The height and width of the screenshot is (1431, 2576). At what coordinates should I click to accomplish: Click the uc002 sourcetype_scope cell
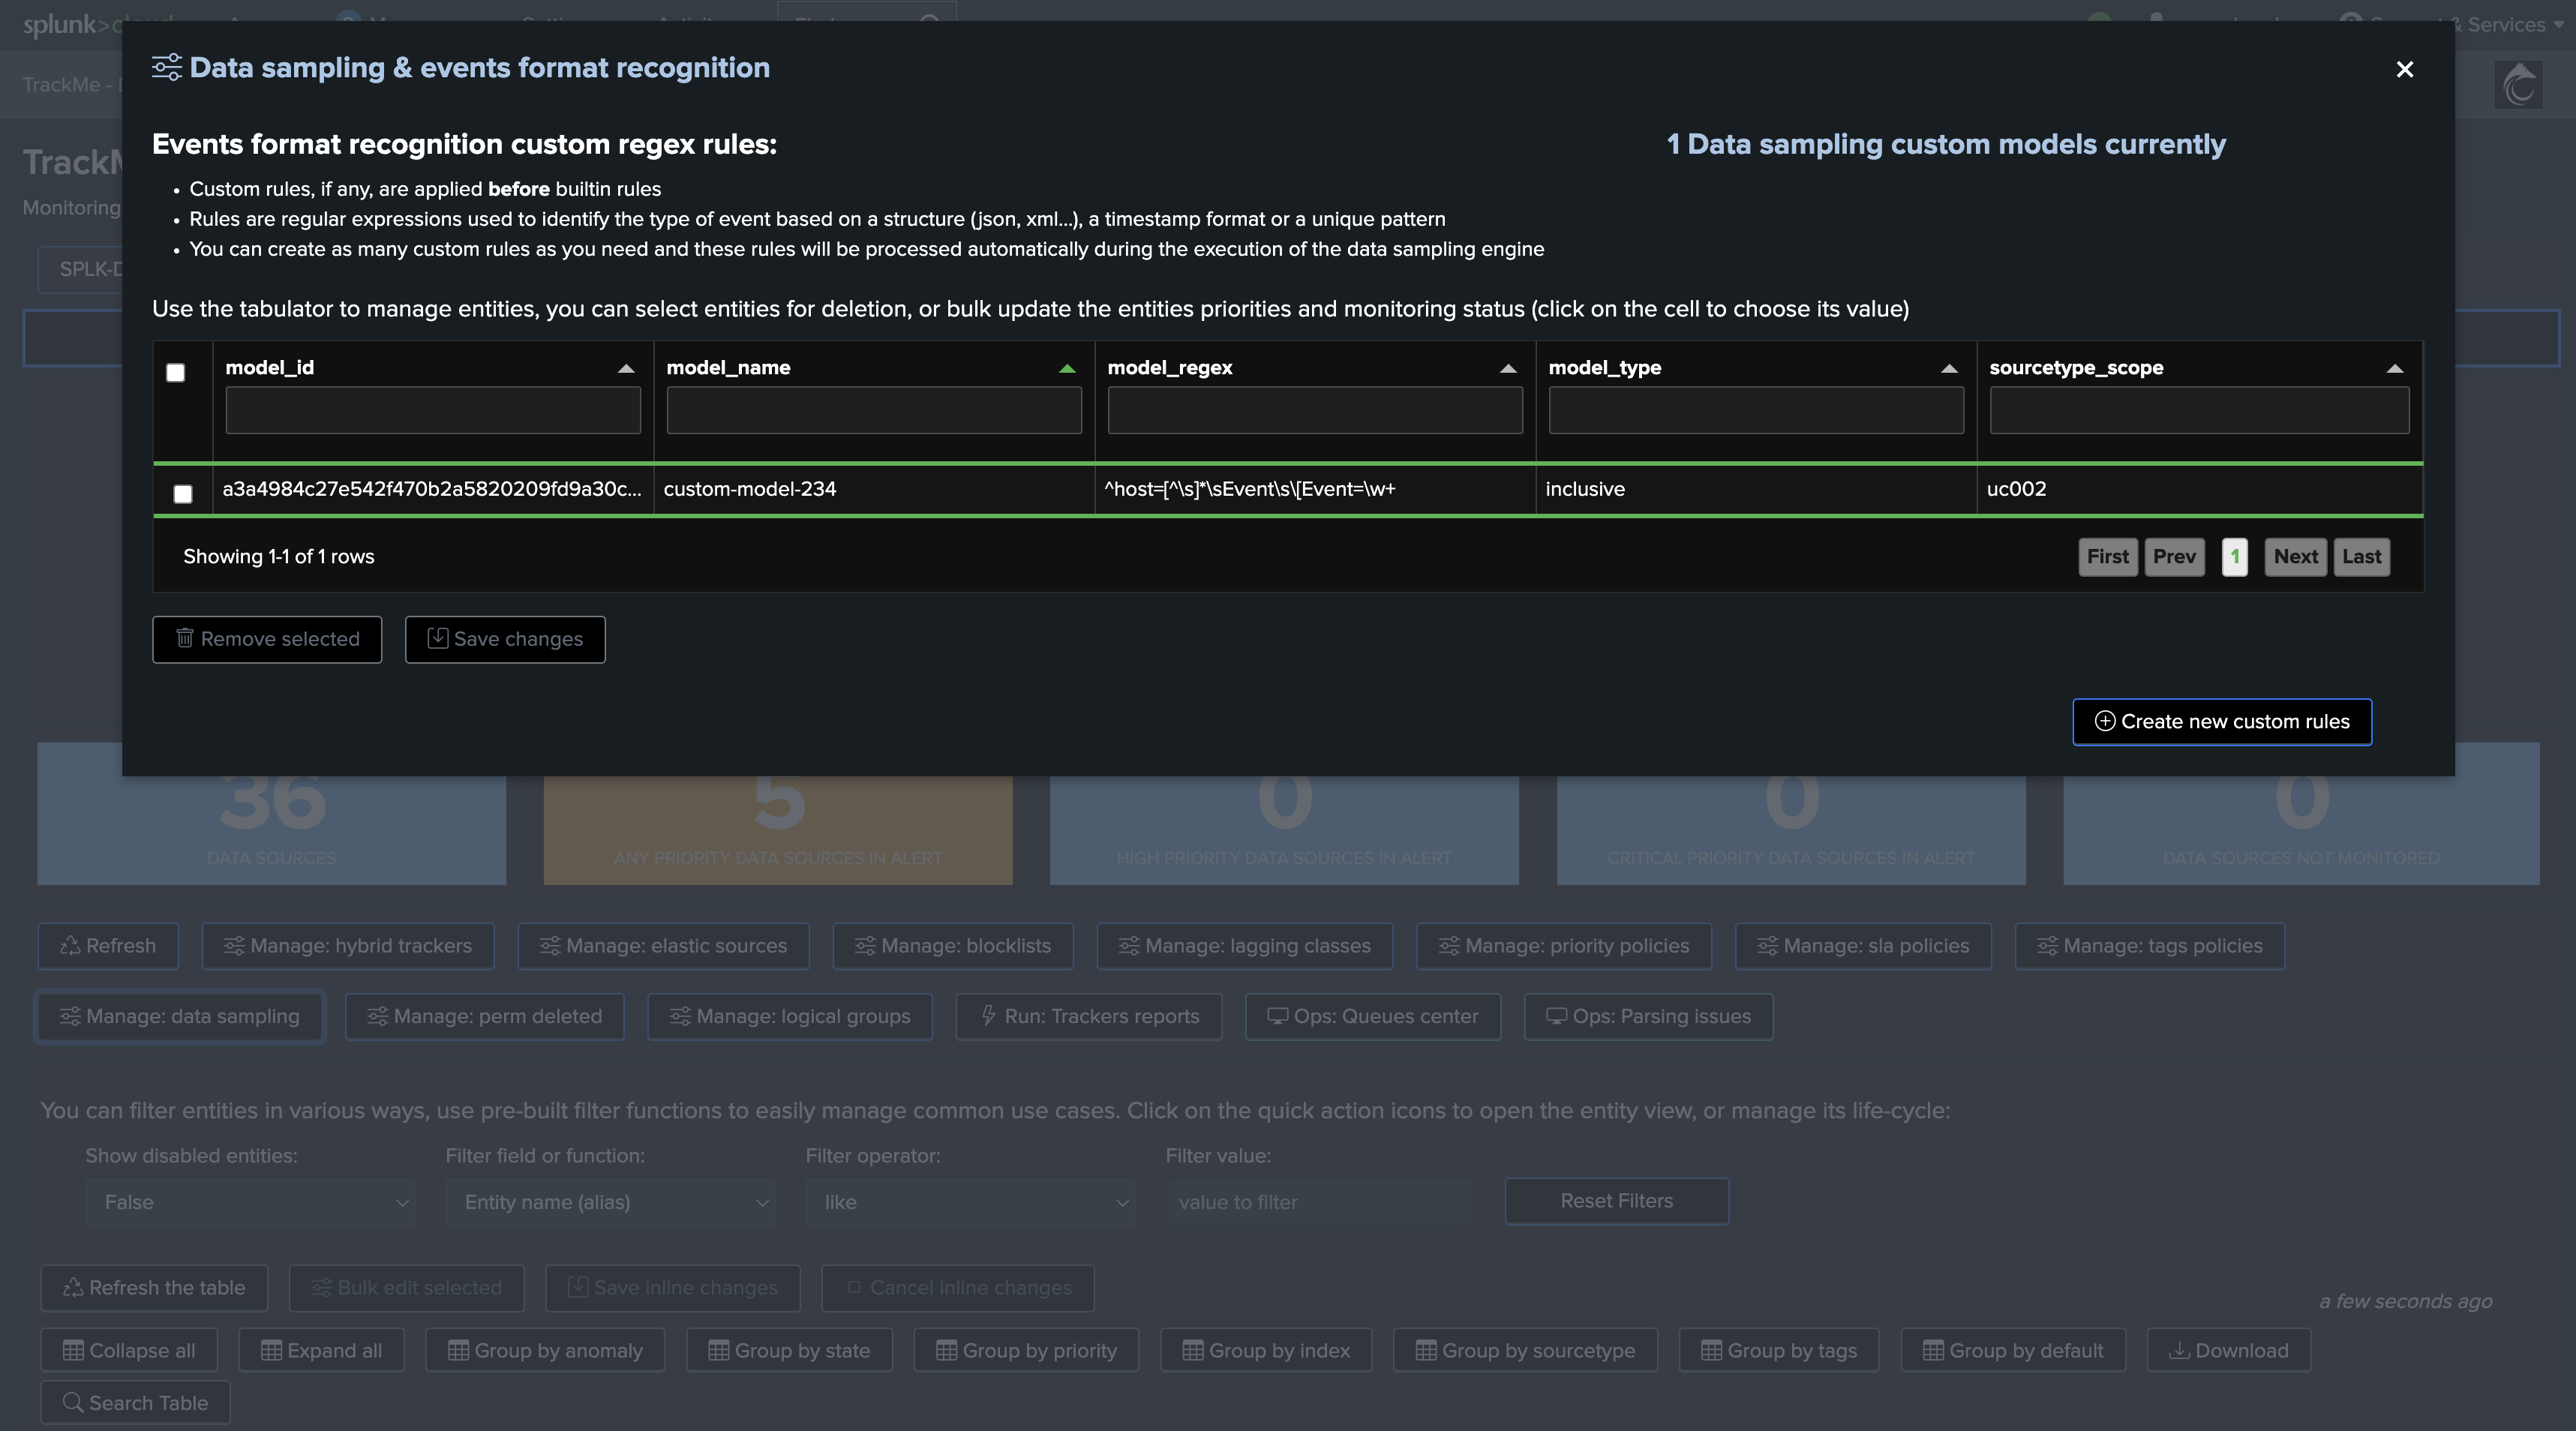coord(2016,489)
